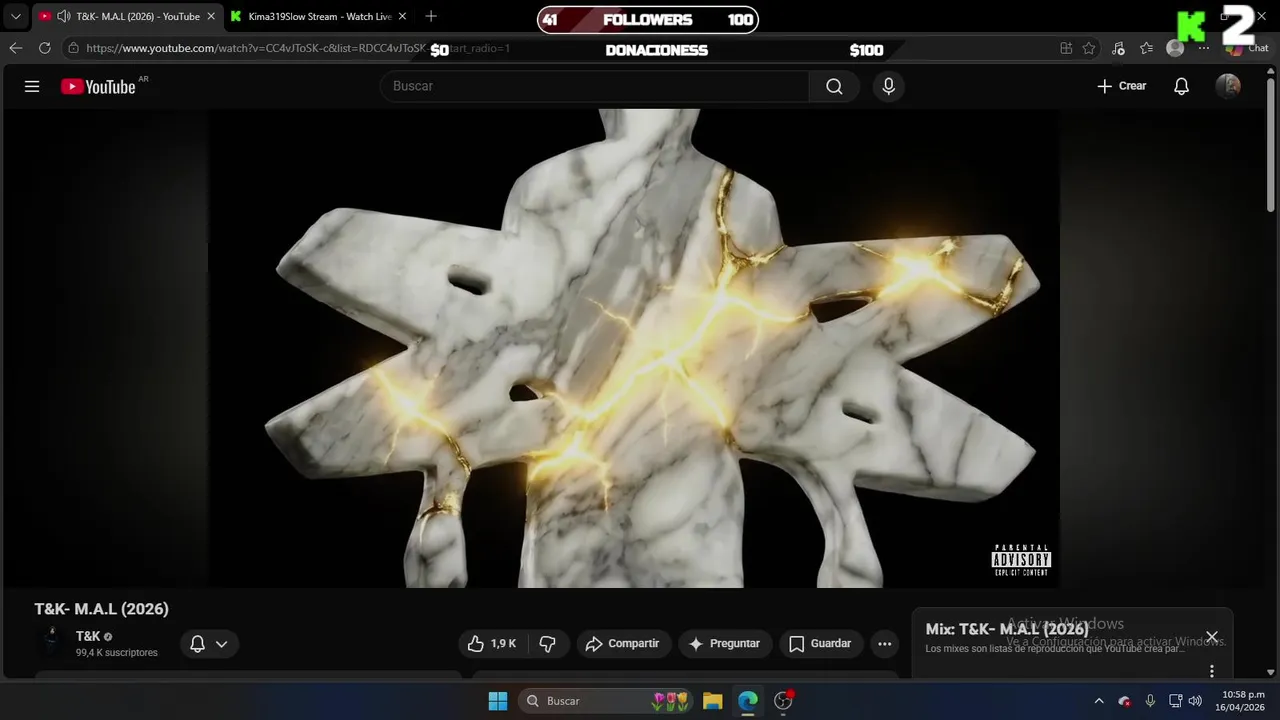Open Microsoft Edge from taskbar
This screenshot has height=720, width=1280.
748,701
